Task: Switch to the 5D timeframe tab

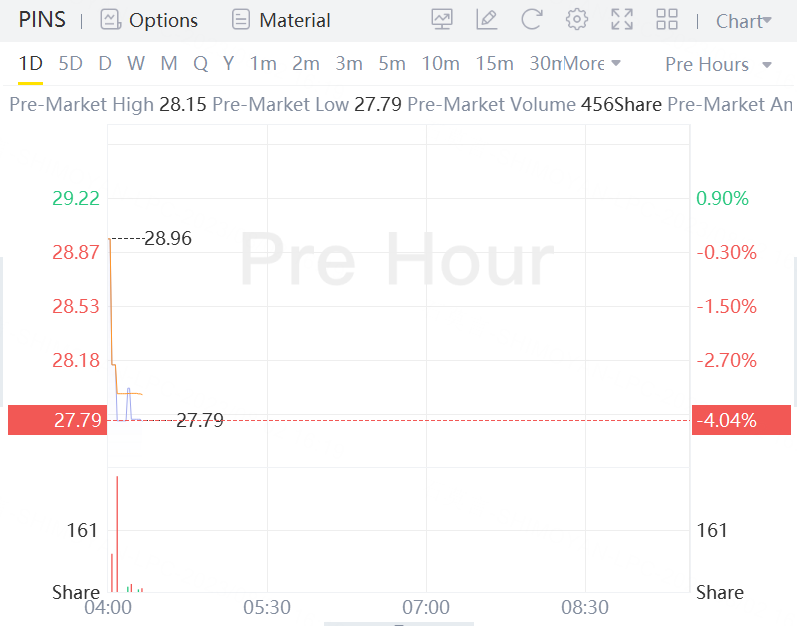Action: 70,64
